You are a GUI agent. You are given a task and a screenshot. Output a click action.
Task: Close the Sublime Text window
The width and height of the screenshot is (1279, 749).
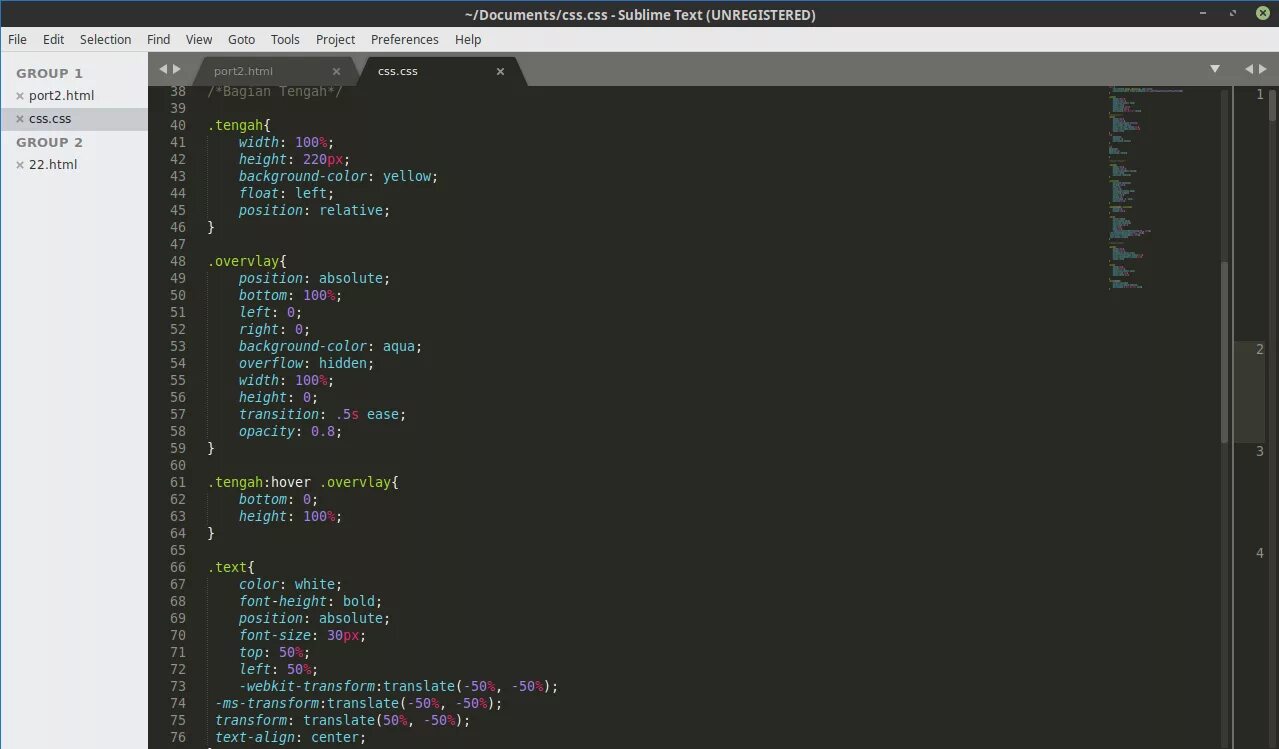coord(1262,13)
